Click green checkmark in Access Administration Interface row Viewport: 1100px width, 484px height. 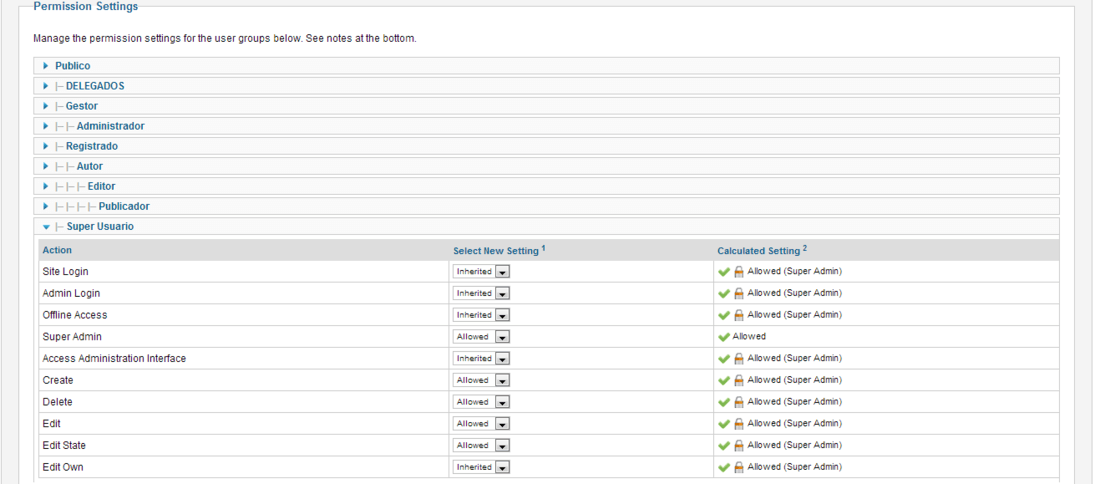tap(724, 358)
